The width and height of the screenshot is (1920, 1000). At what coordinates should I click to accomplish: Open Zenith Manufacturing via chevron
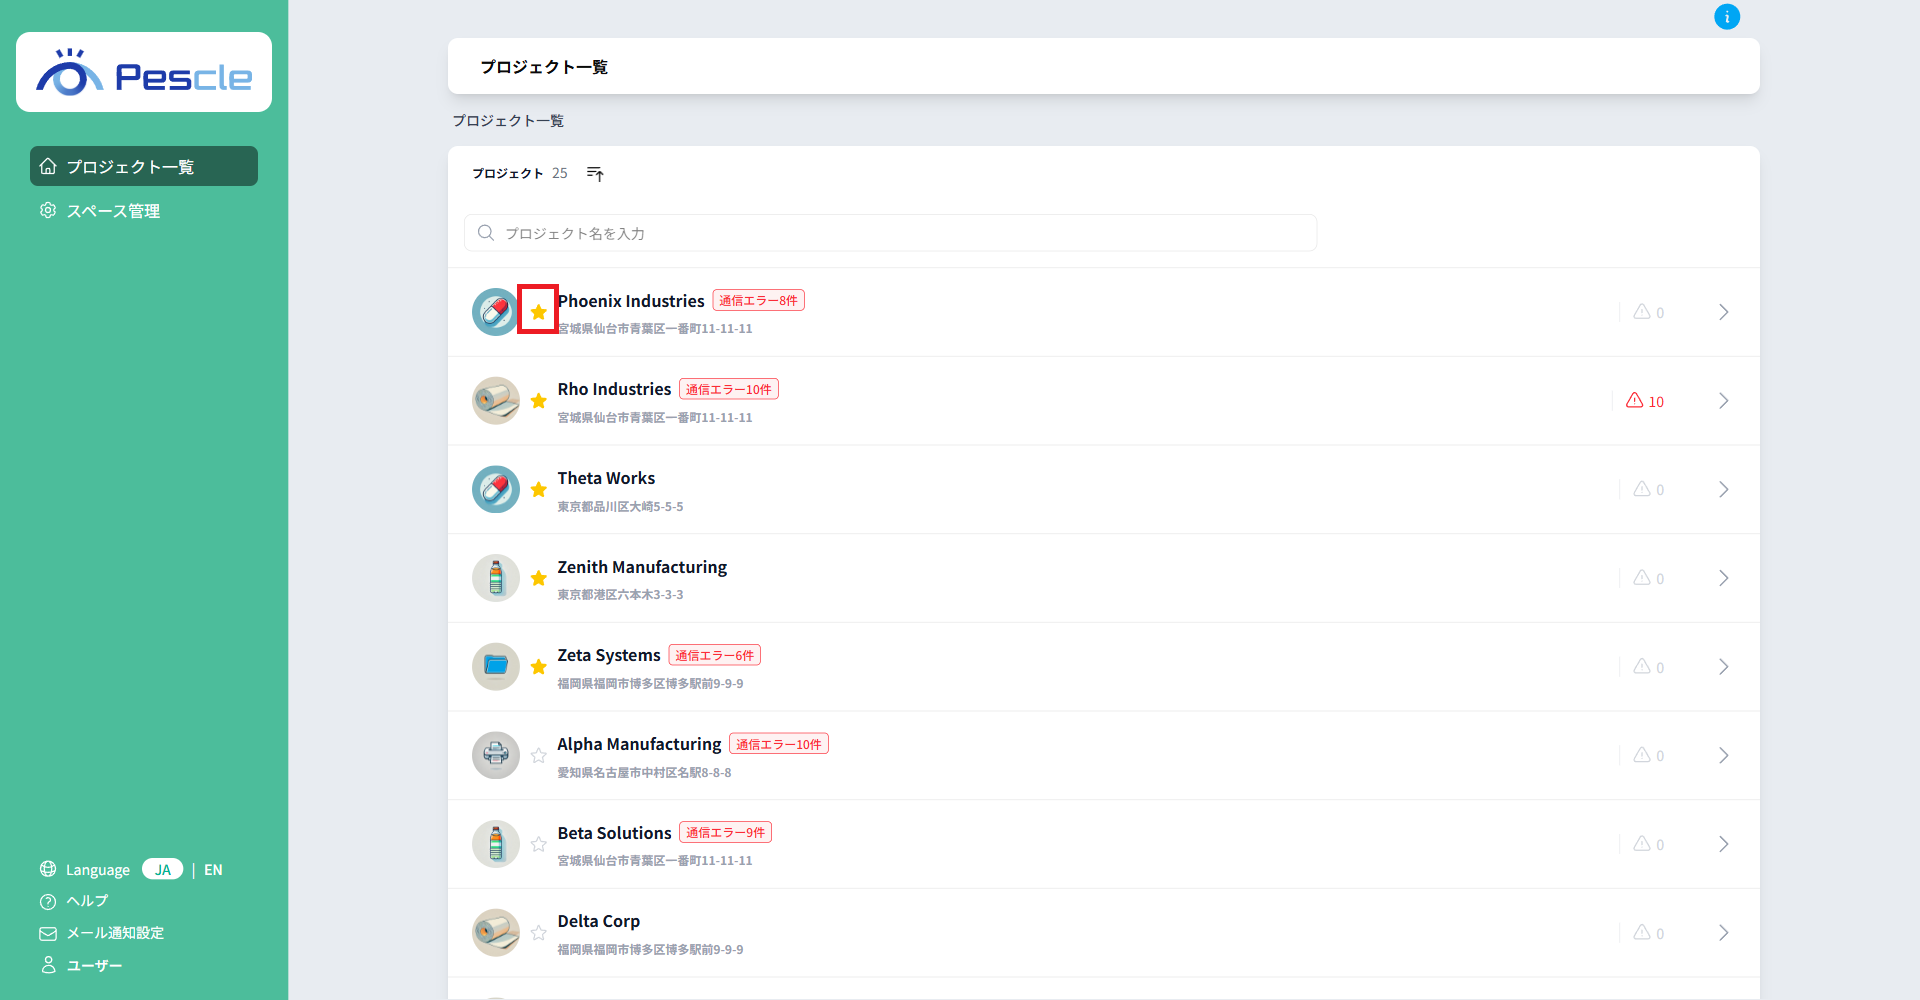[x=1724, y=578]
